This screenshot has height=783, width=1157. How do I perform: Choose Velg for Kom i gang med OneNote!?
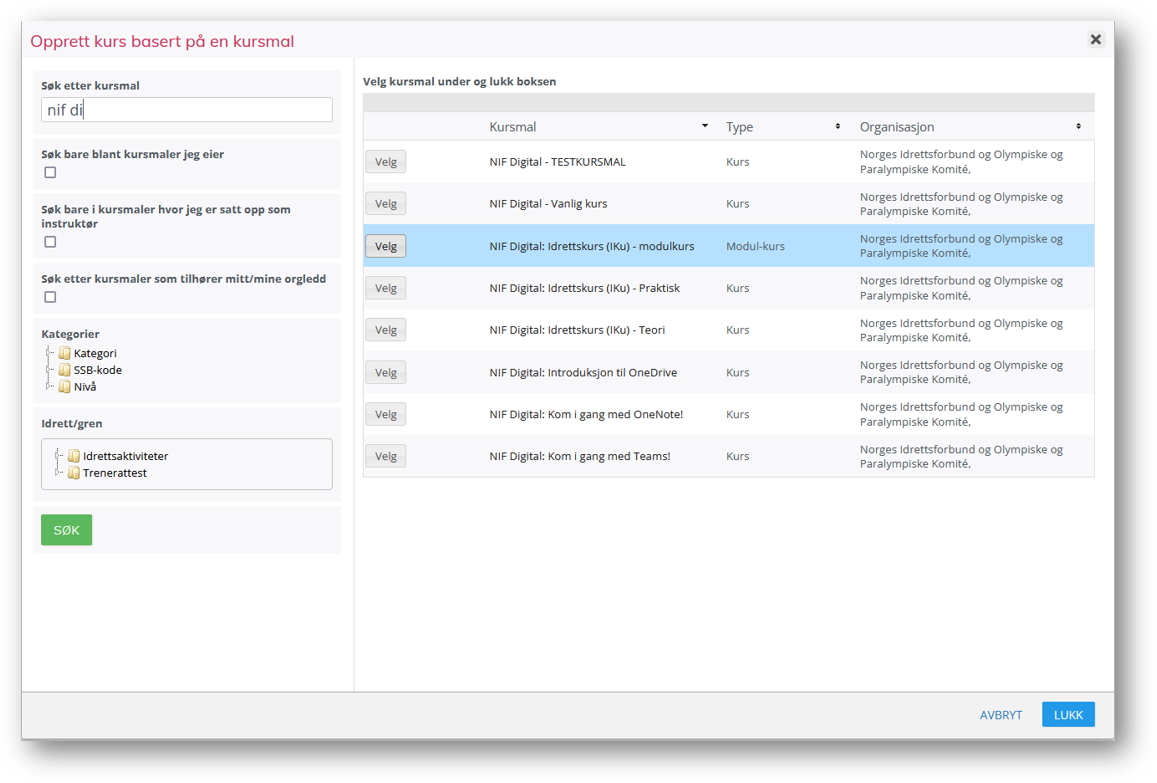(x=386, y=414)
